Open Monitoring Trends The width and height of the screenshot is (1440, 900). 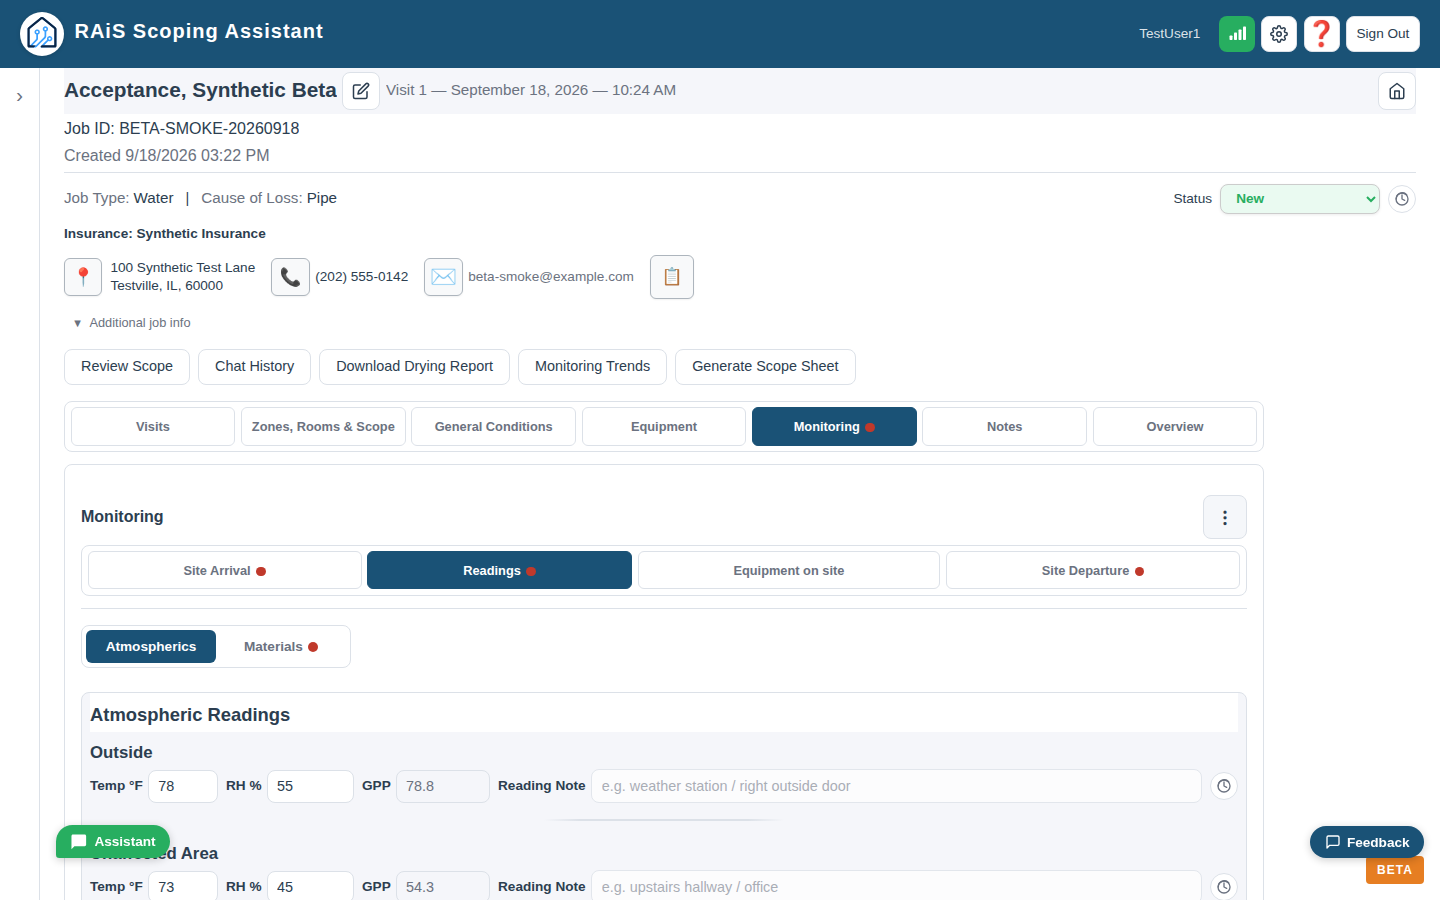(x=593, y=367)
